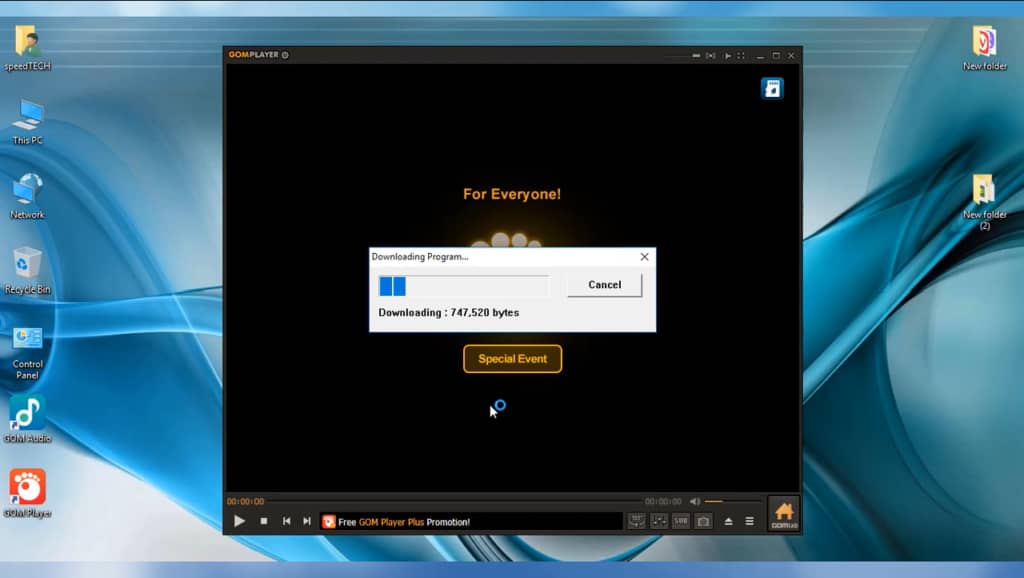Select the Recycle Bin desktop icon

[27, 270]
